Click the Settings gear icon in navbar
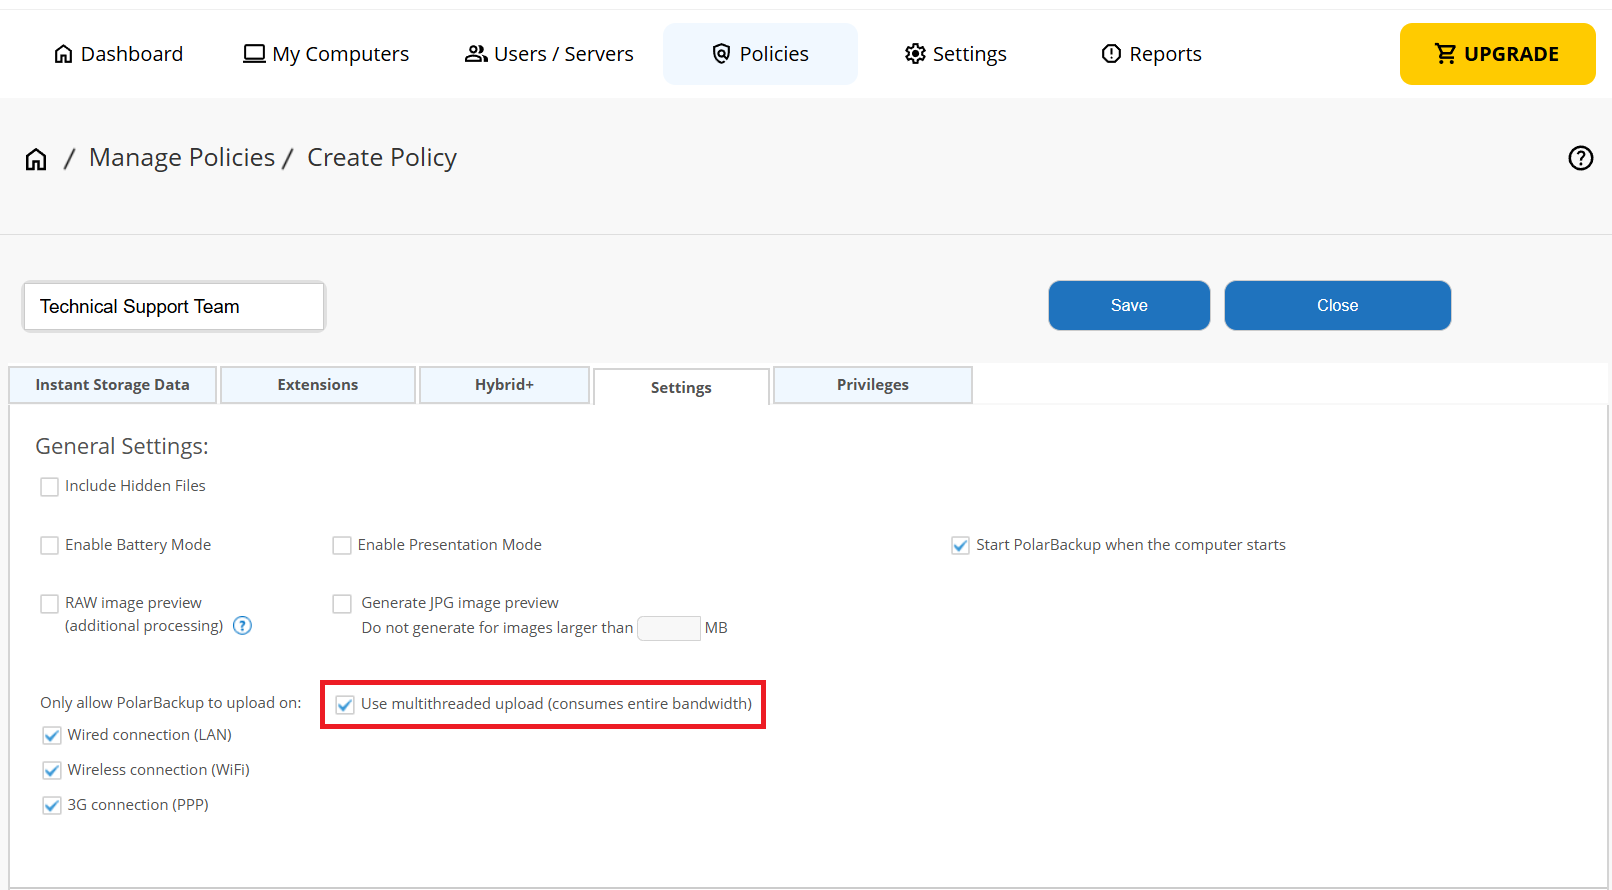 [x=915, y=54]
